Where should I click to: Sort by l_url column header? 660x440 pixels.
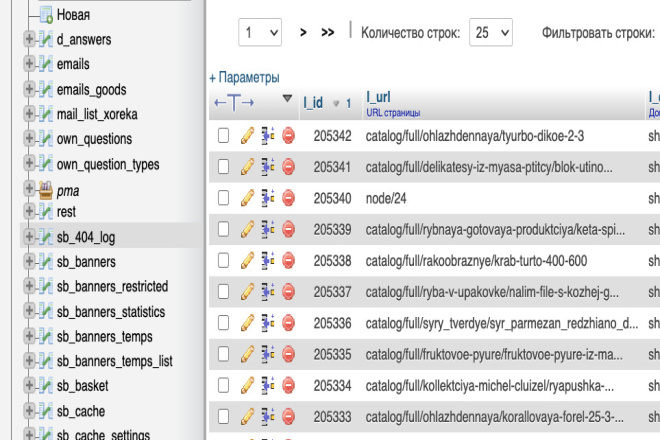pos(378,97)
